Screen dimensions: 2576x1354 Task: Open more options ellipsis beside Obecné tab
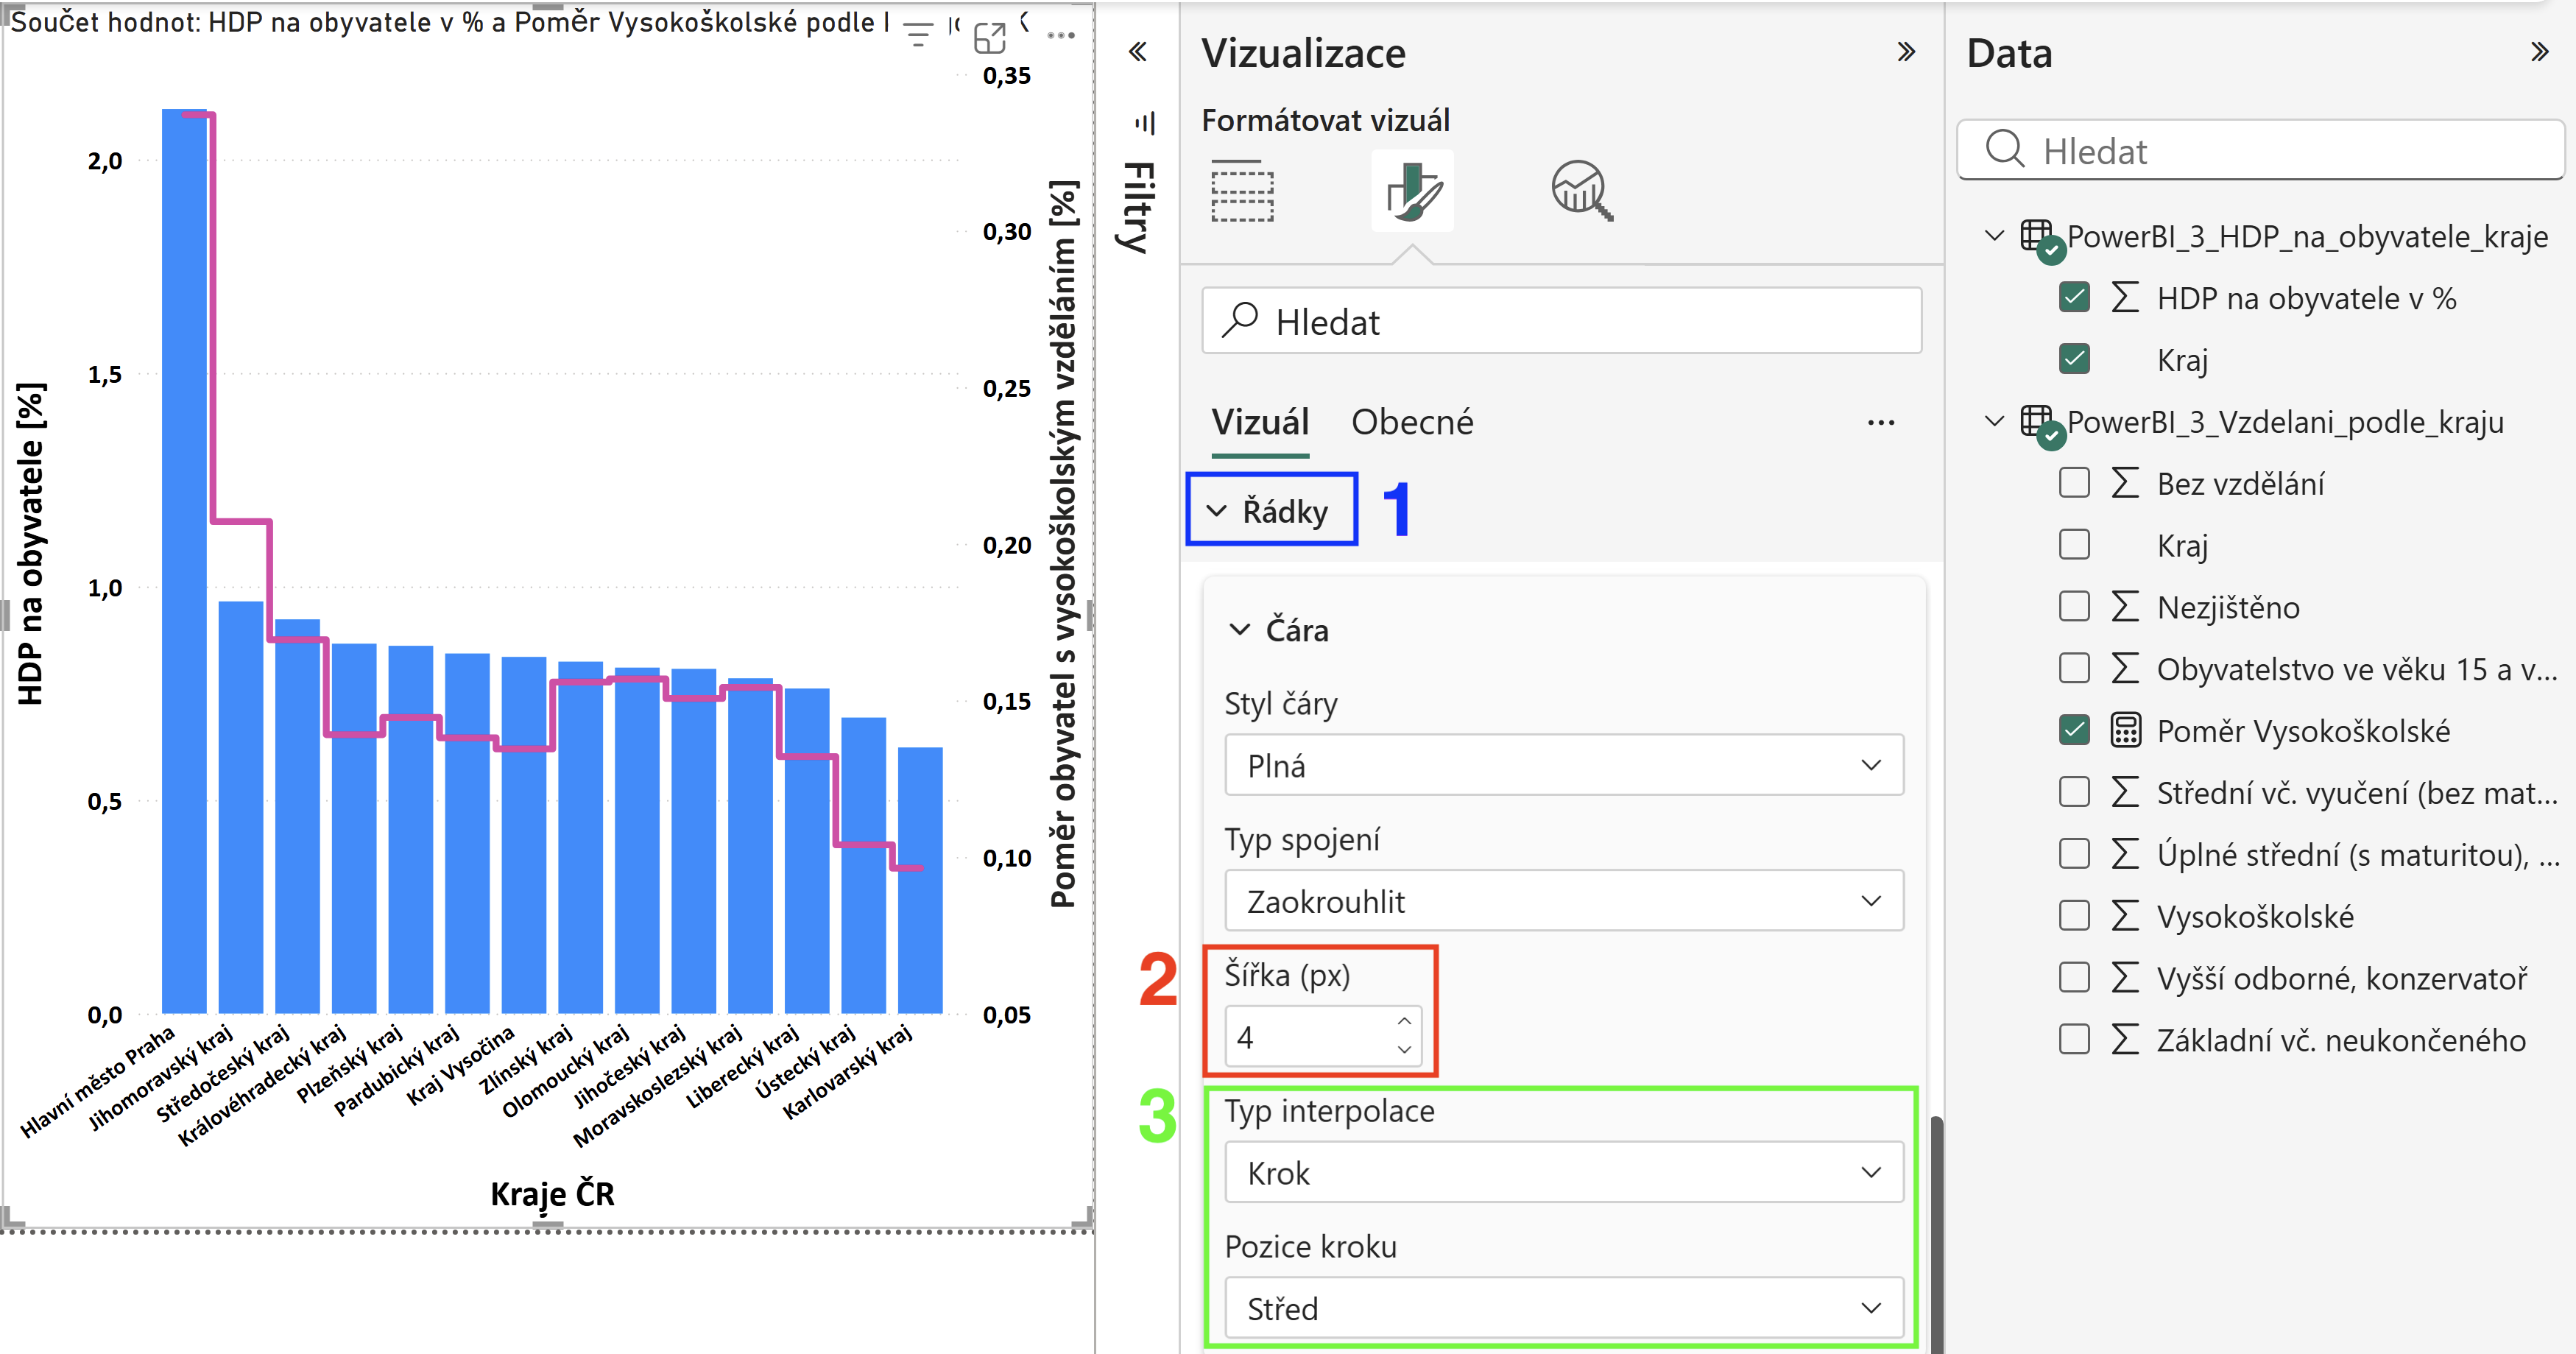pos(1881,423)
